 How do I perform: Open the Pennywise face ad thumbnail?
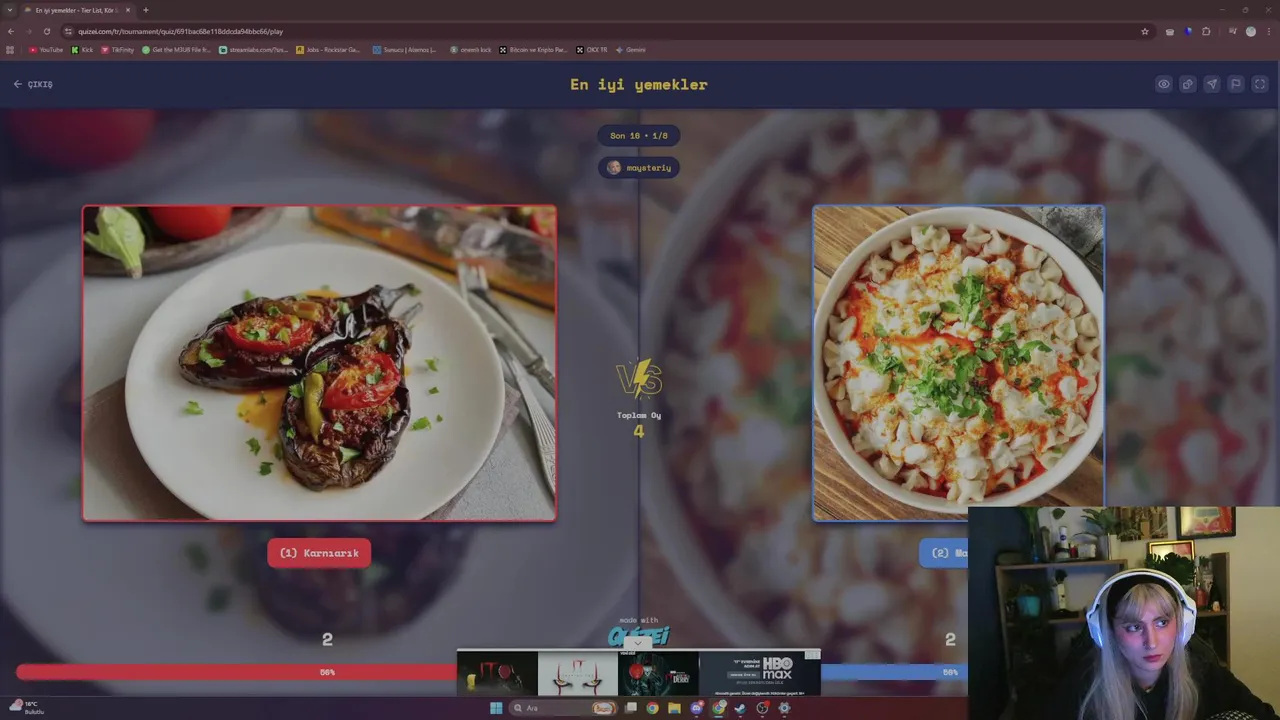578,673
